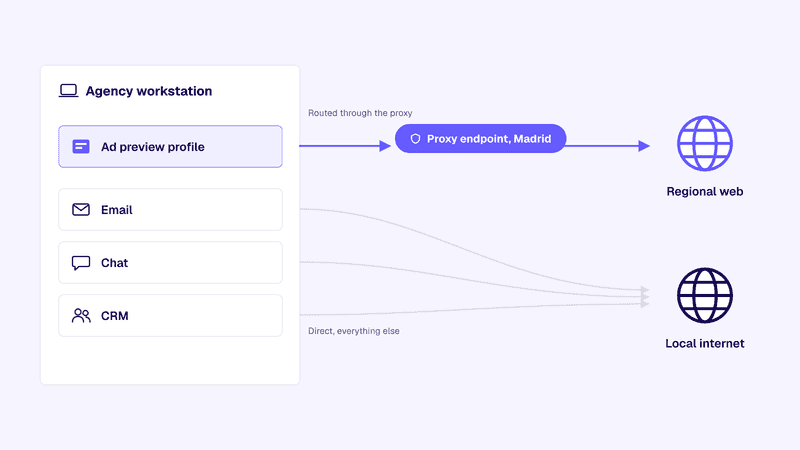Image resolution: width=800 pixels, height=450 pixels.
Task: Click the Routed through the proxy caption
Action: pyautogui.click(x=360, y=113)
